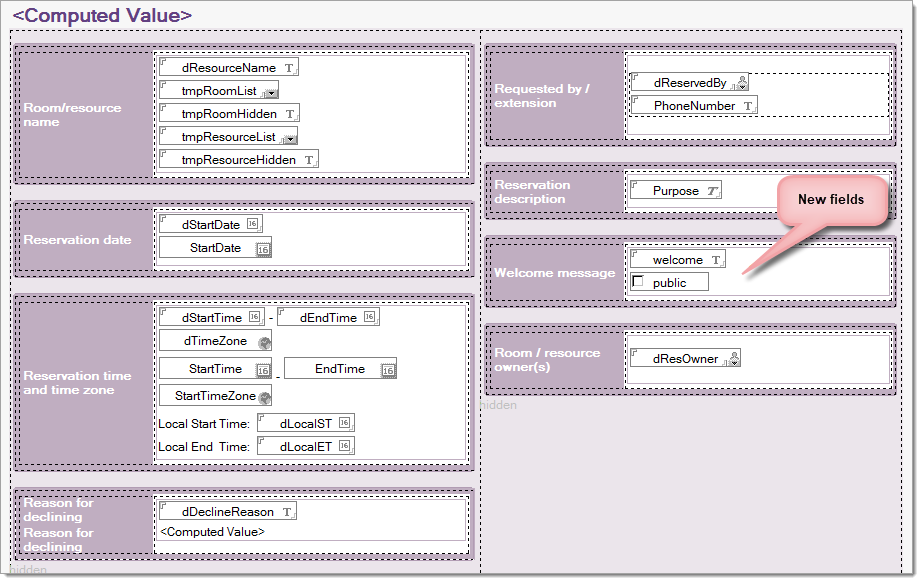Screen dimensions: 921x582
Task: Select the welcome text field
Action: 677,260
